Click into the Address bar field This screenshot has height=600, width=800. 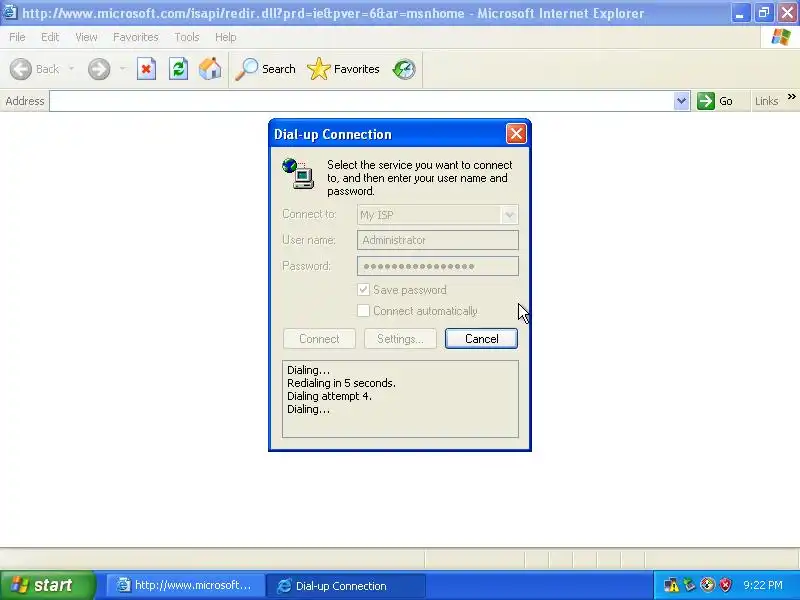(x=362, y=101)
